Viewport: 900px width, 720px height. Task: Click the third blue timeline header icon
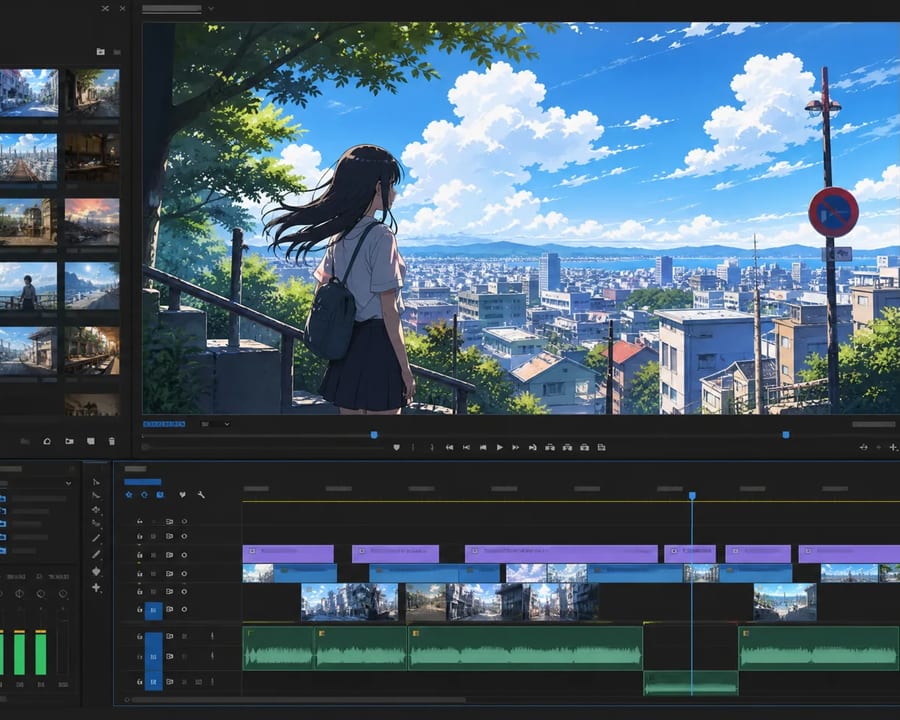click(x=160, y=494)
